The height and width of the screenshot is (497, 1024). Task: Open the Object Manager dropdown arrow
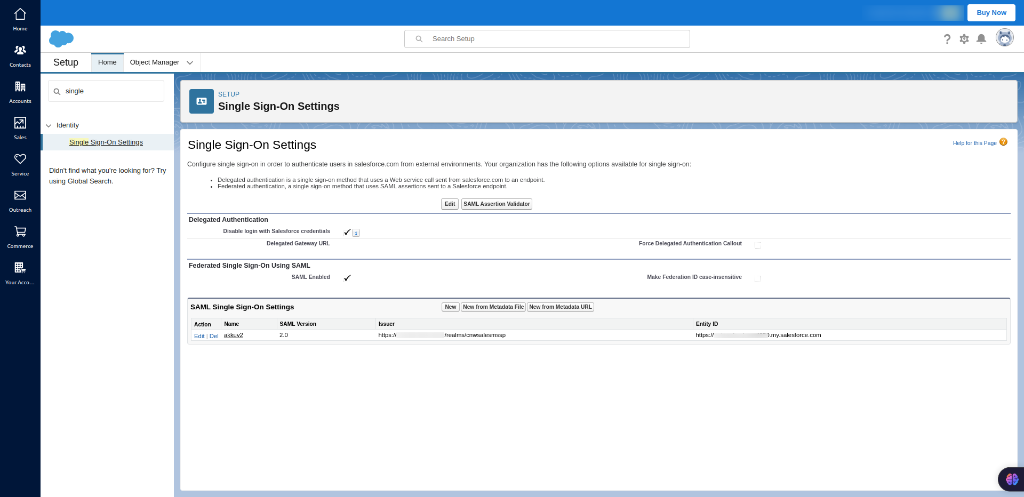click(x=190, y=63)
